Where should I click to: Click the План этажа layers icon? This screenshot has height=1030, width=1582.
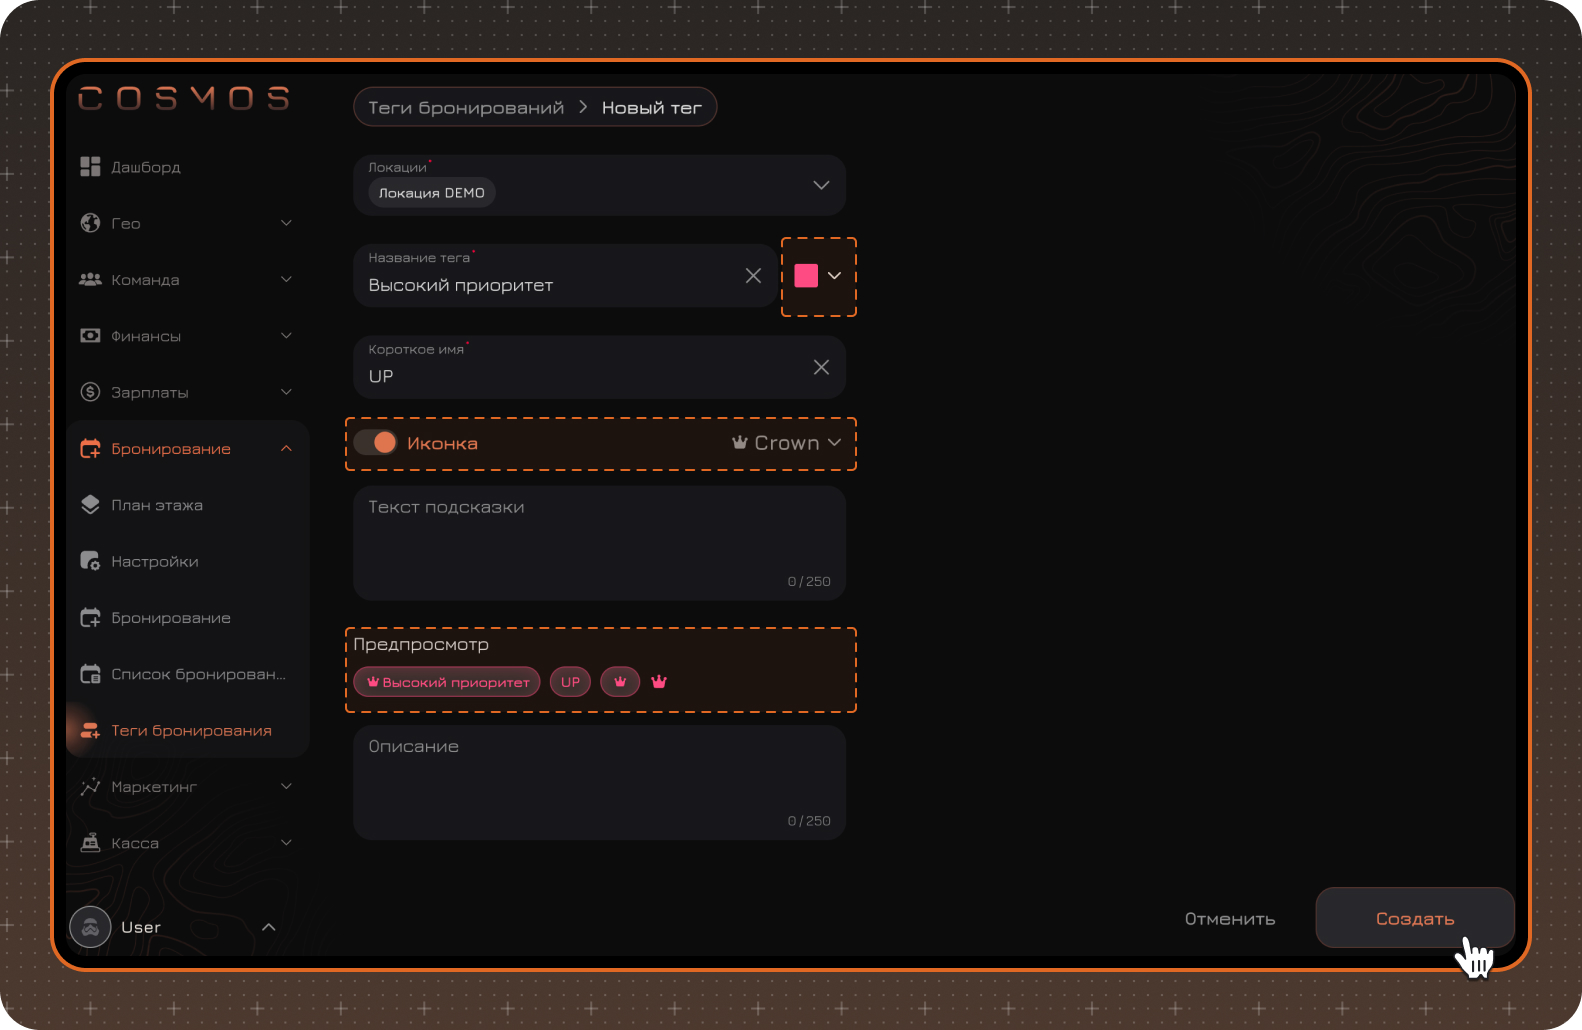[90, 505]
